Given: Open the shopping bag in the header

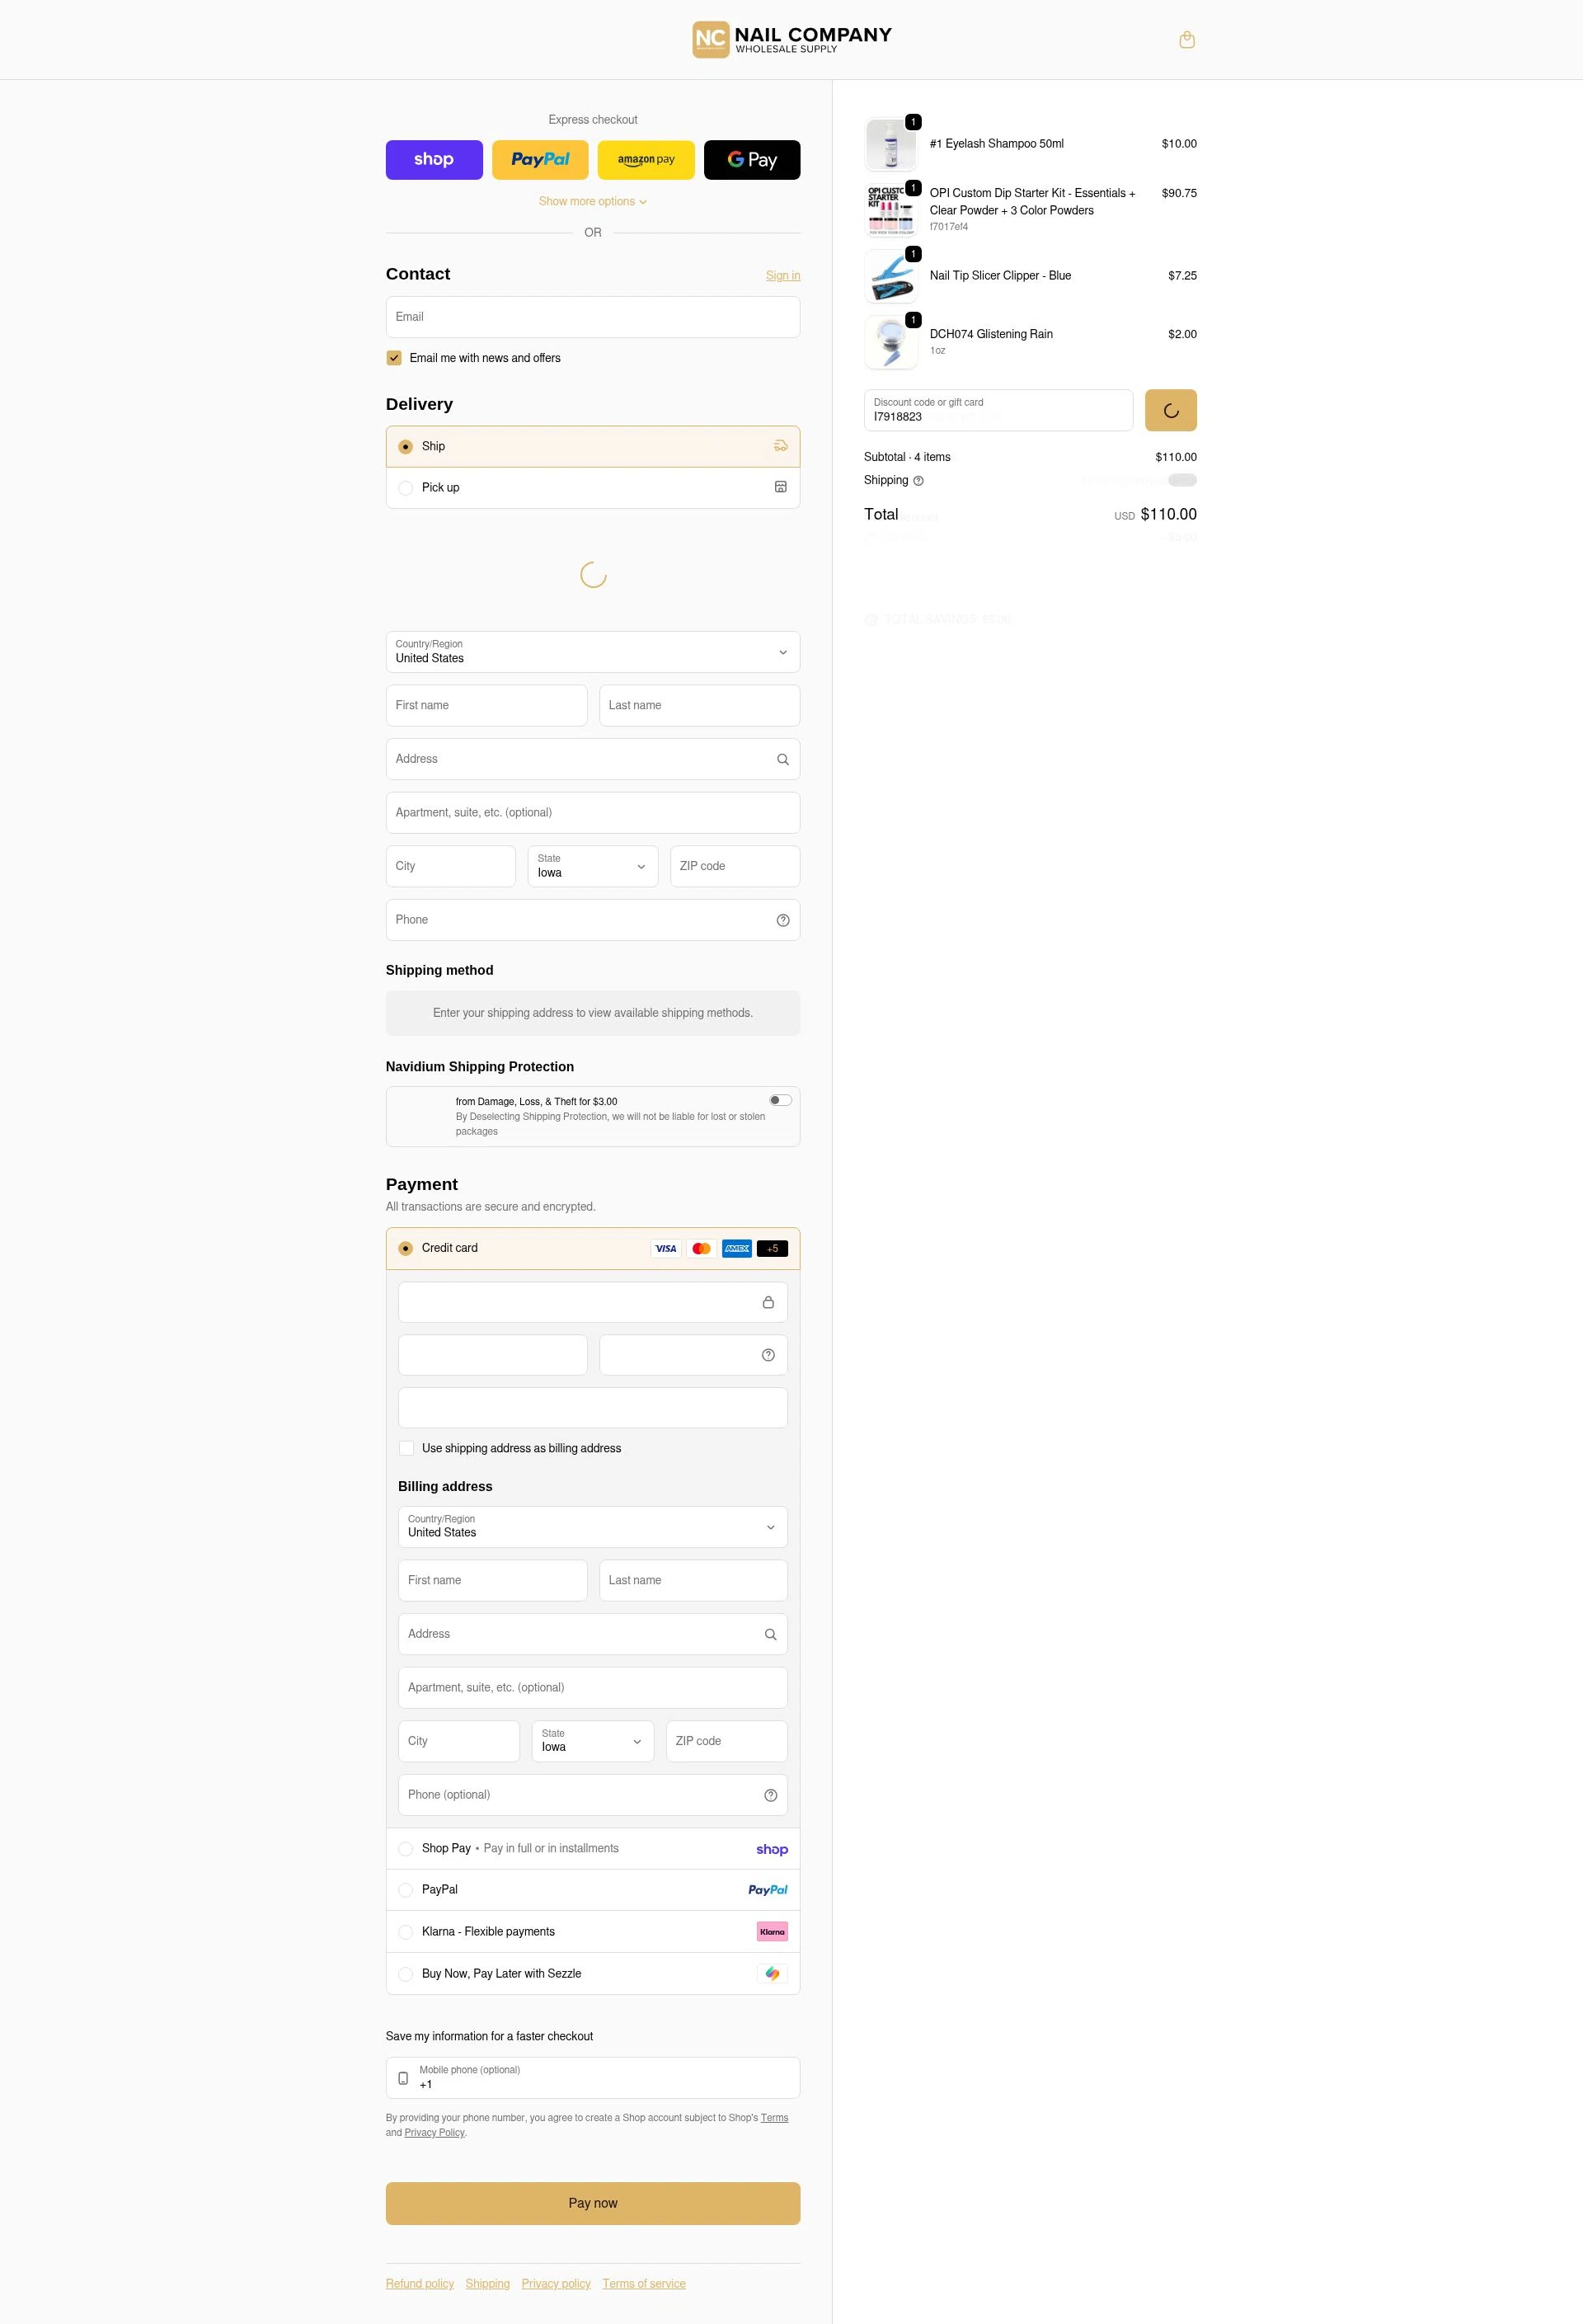Looking at the screenshot, I should pos(1187,39).
